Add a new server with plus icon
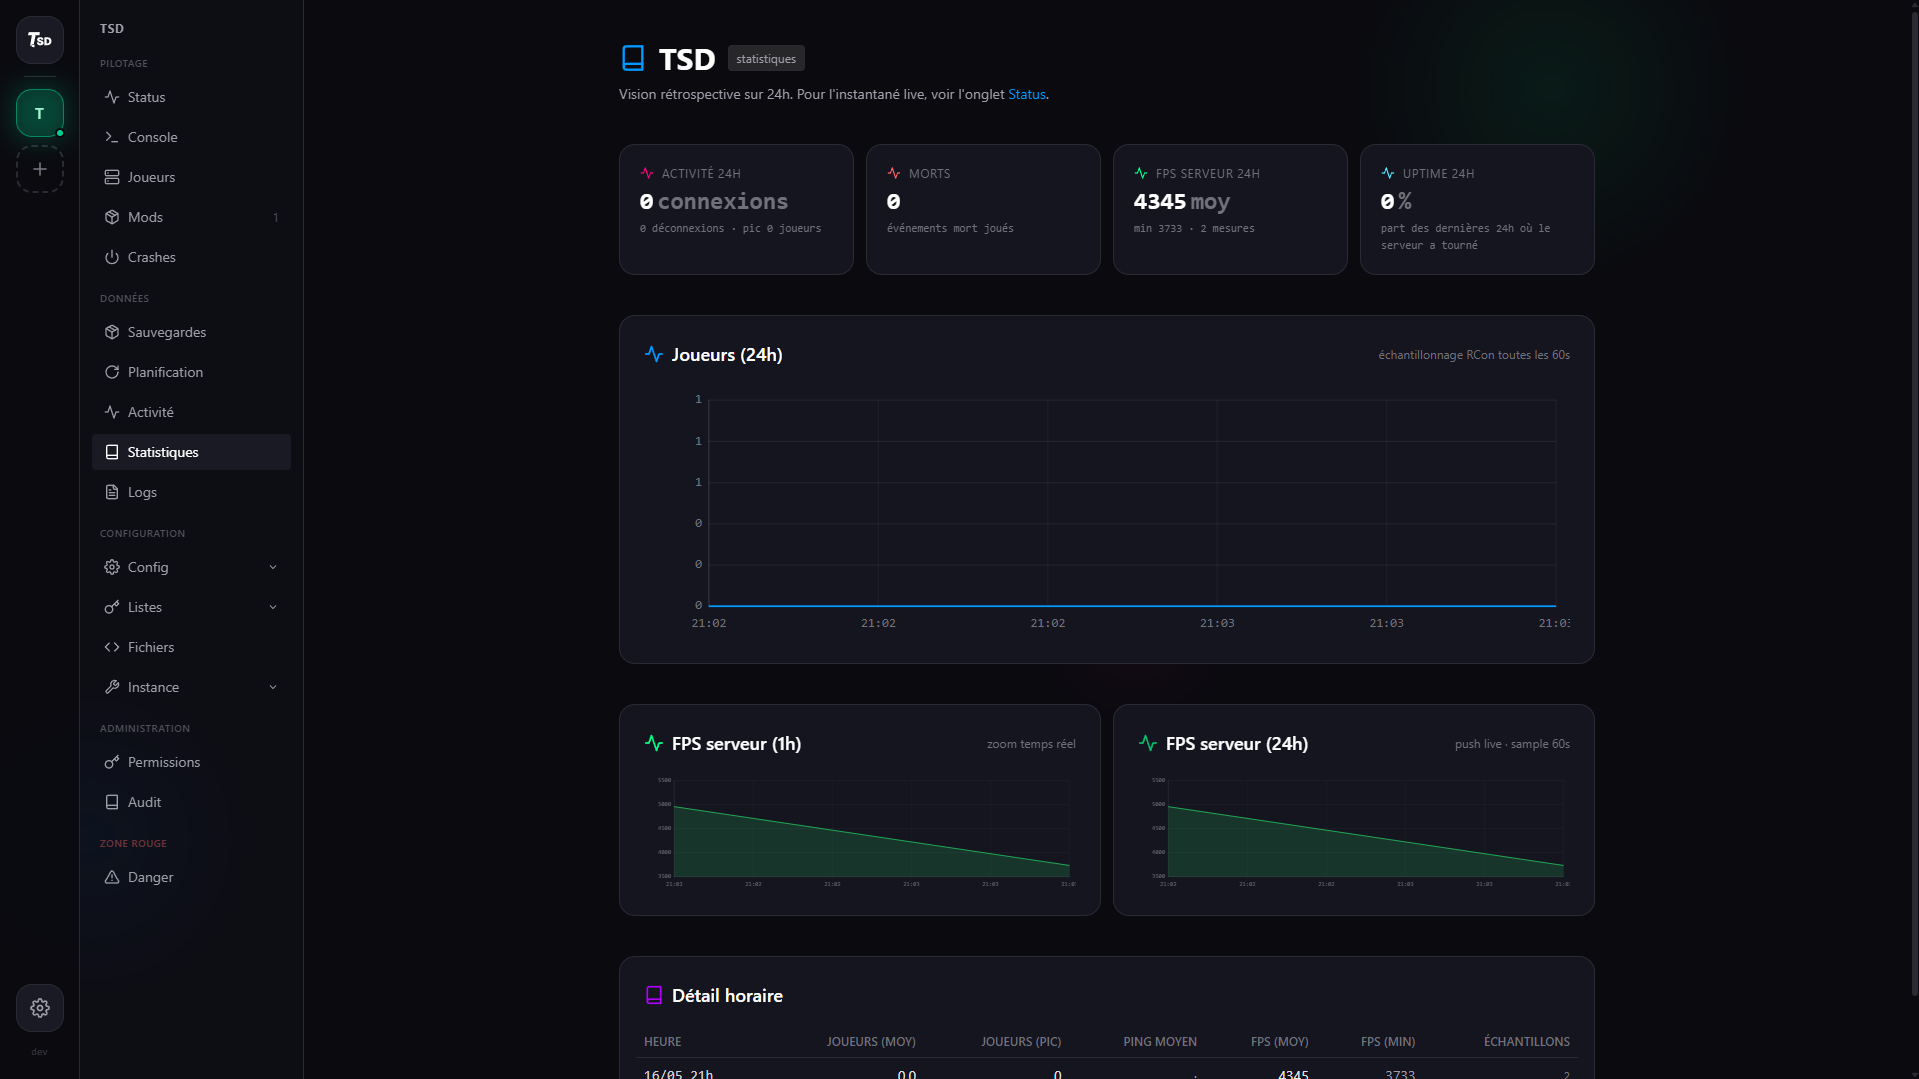Viewport: 1919px width, 1079px height. point(39,169)
